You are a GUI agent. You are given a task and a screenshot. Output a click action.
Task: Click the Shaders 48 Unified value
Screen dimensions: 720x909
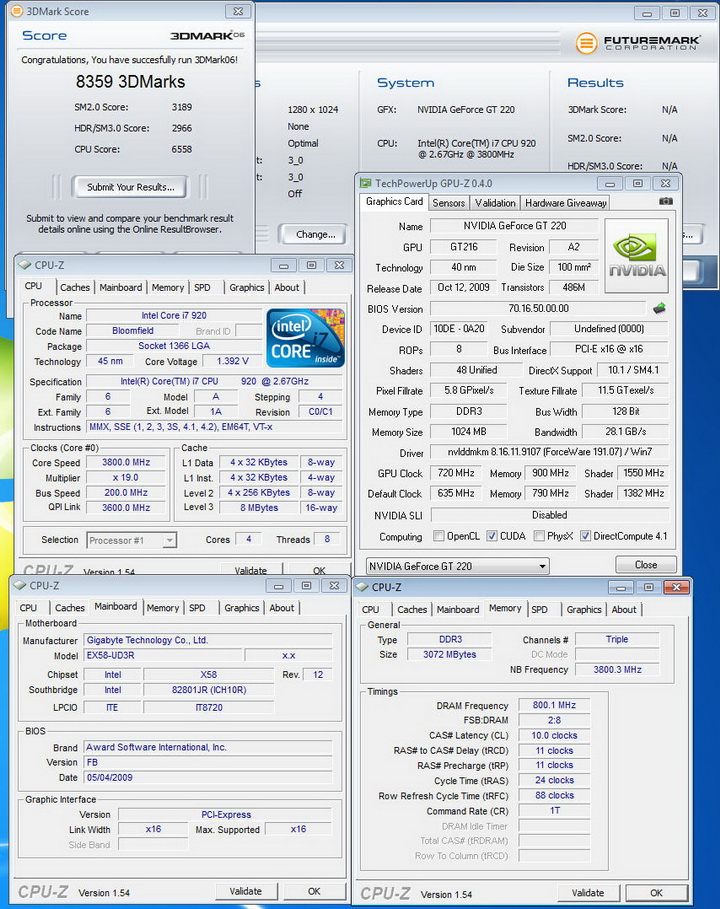tap(476, 370)
